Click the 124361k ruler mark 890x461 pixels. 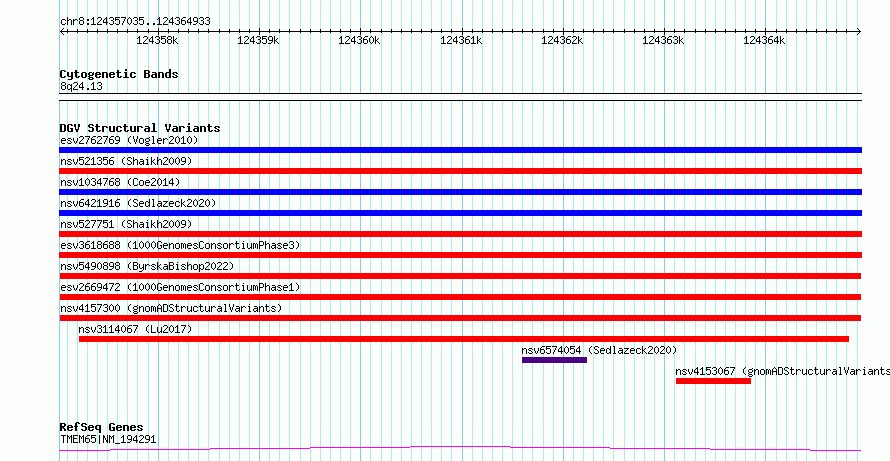click(x=461, y=40)
